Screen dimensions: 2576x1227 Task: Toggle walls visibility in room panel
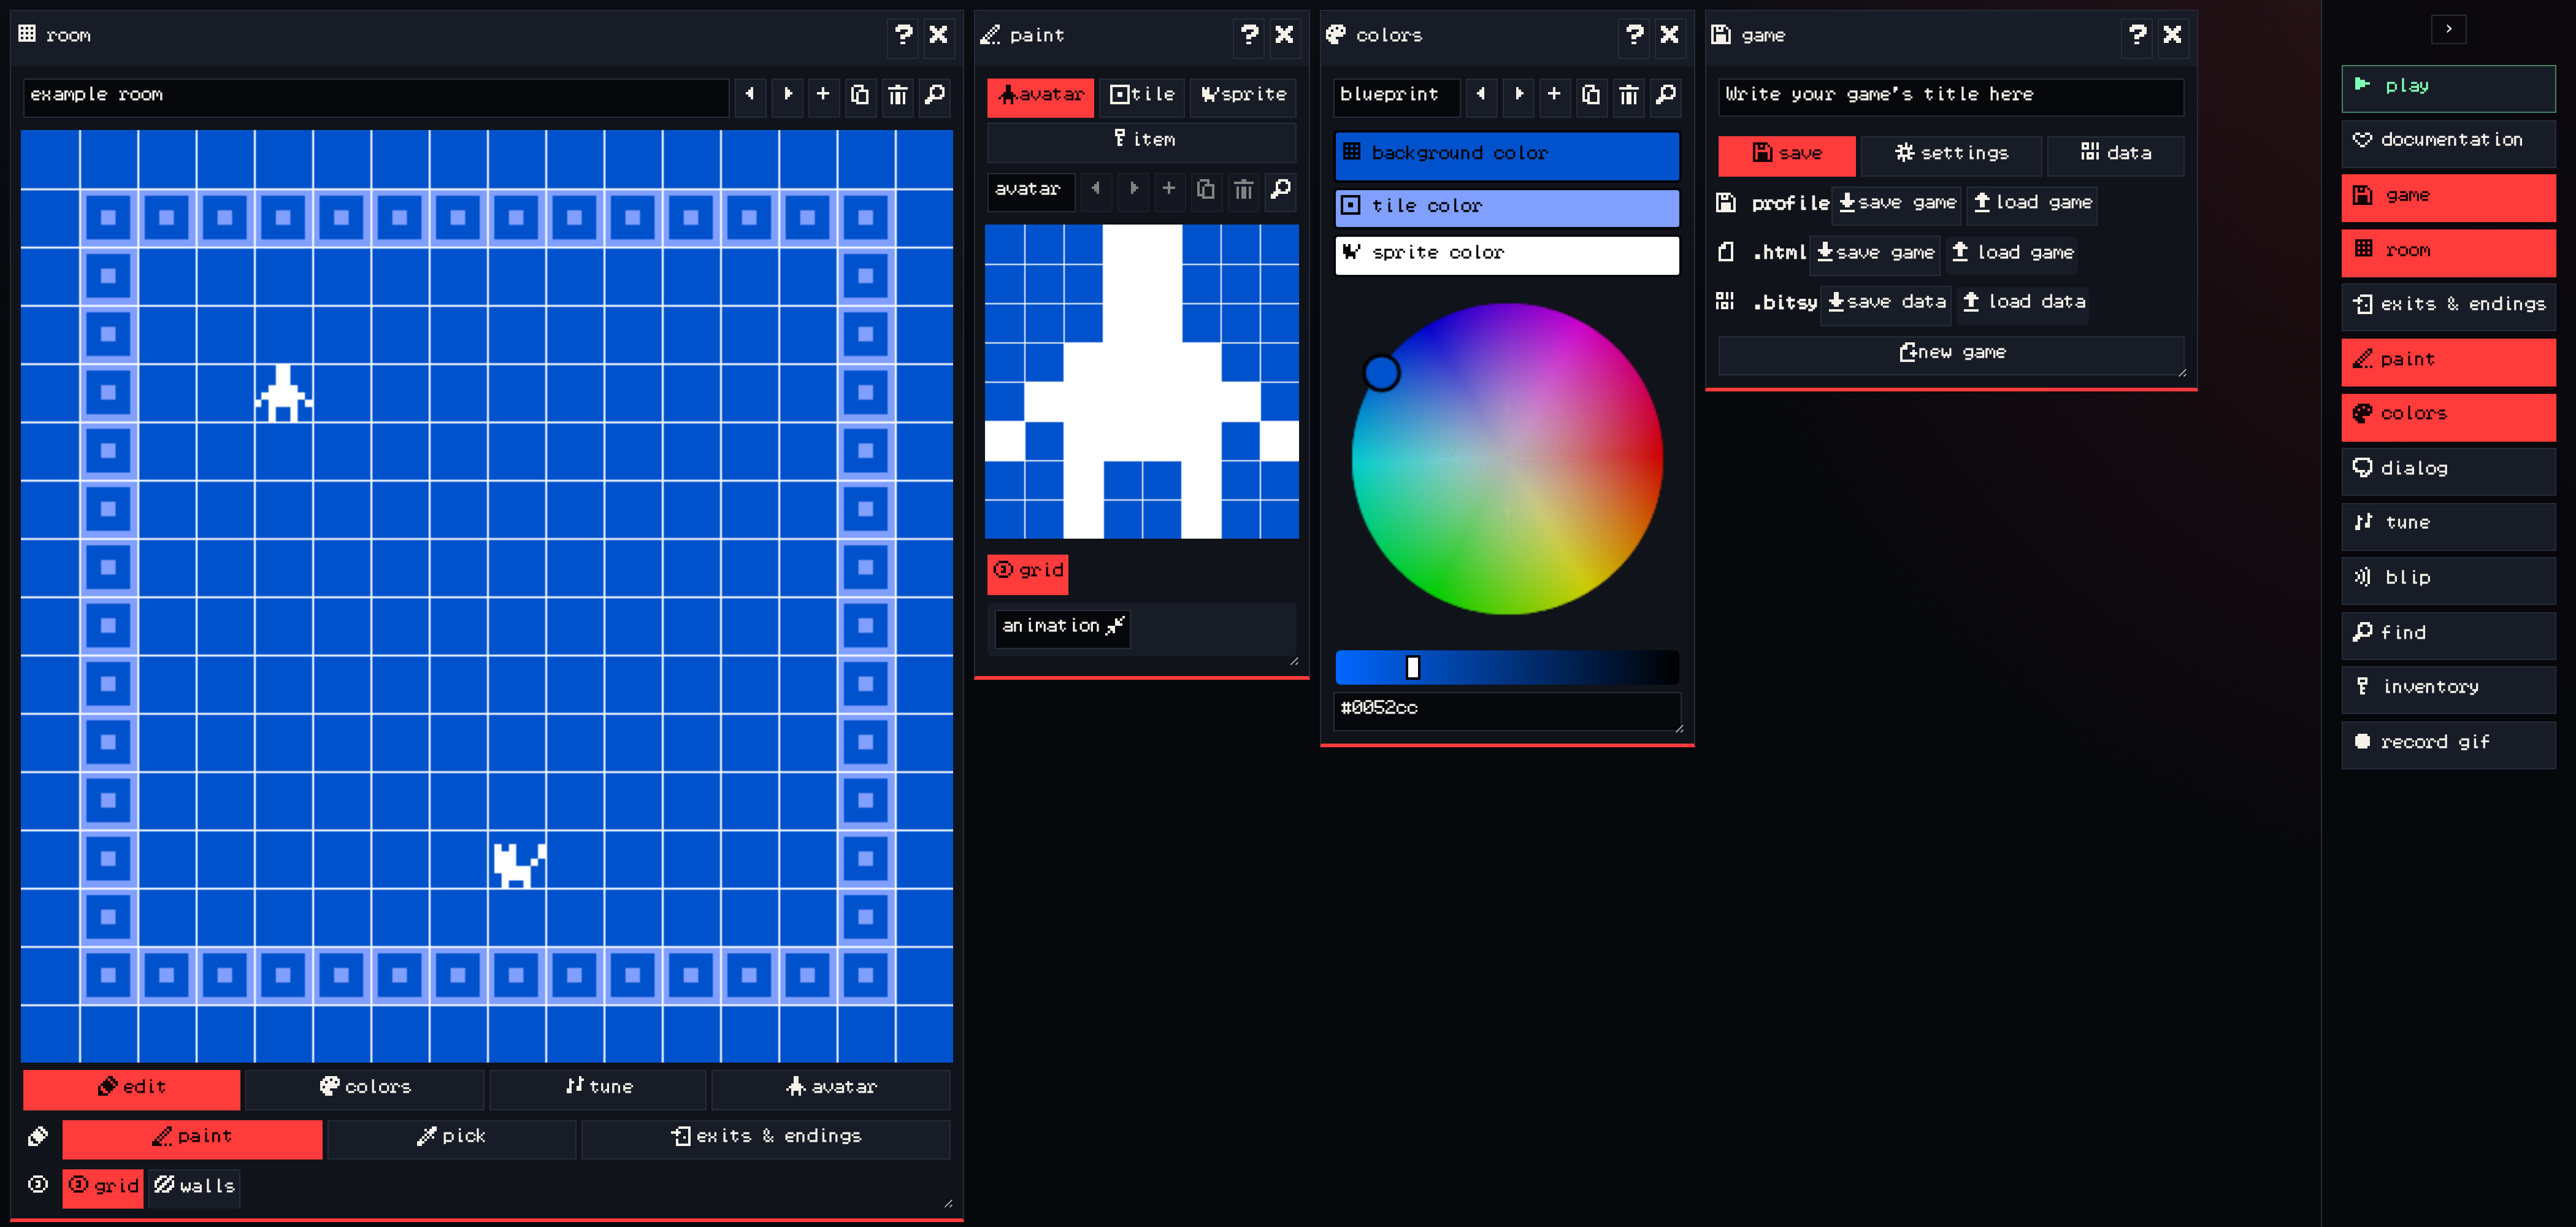tap(195, 1187)
